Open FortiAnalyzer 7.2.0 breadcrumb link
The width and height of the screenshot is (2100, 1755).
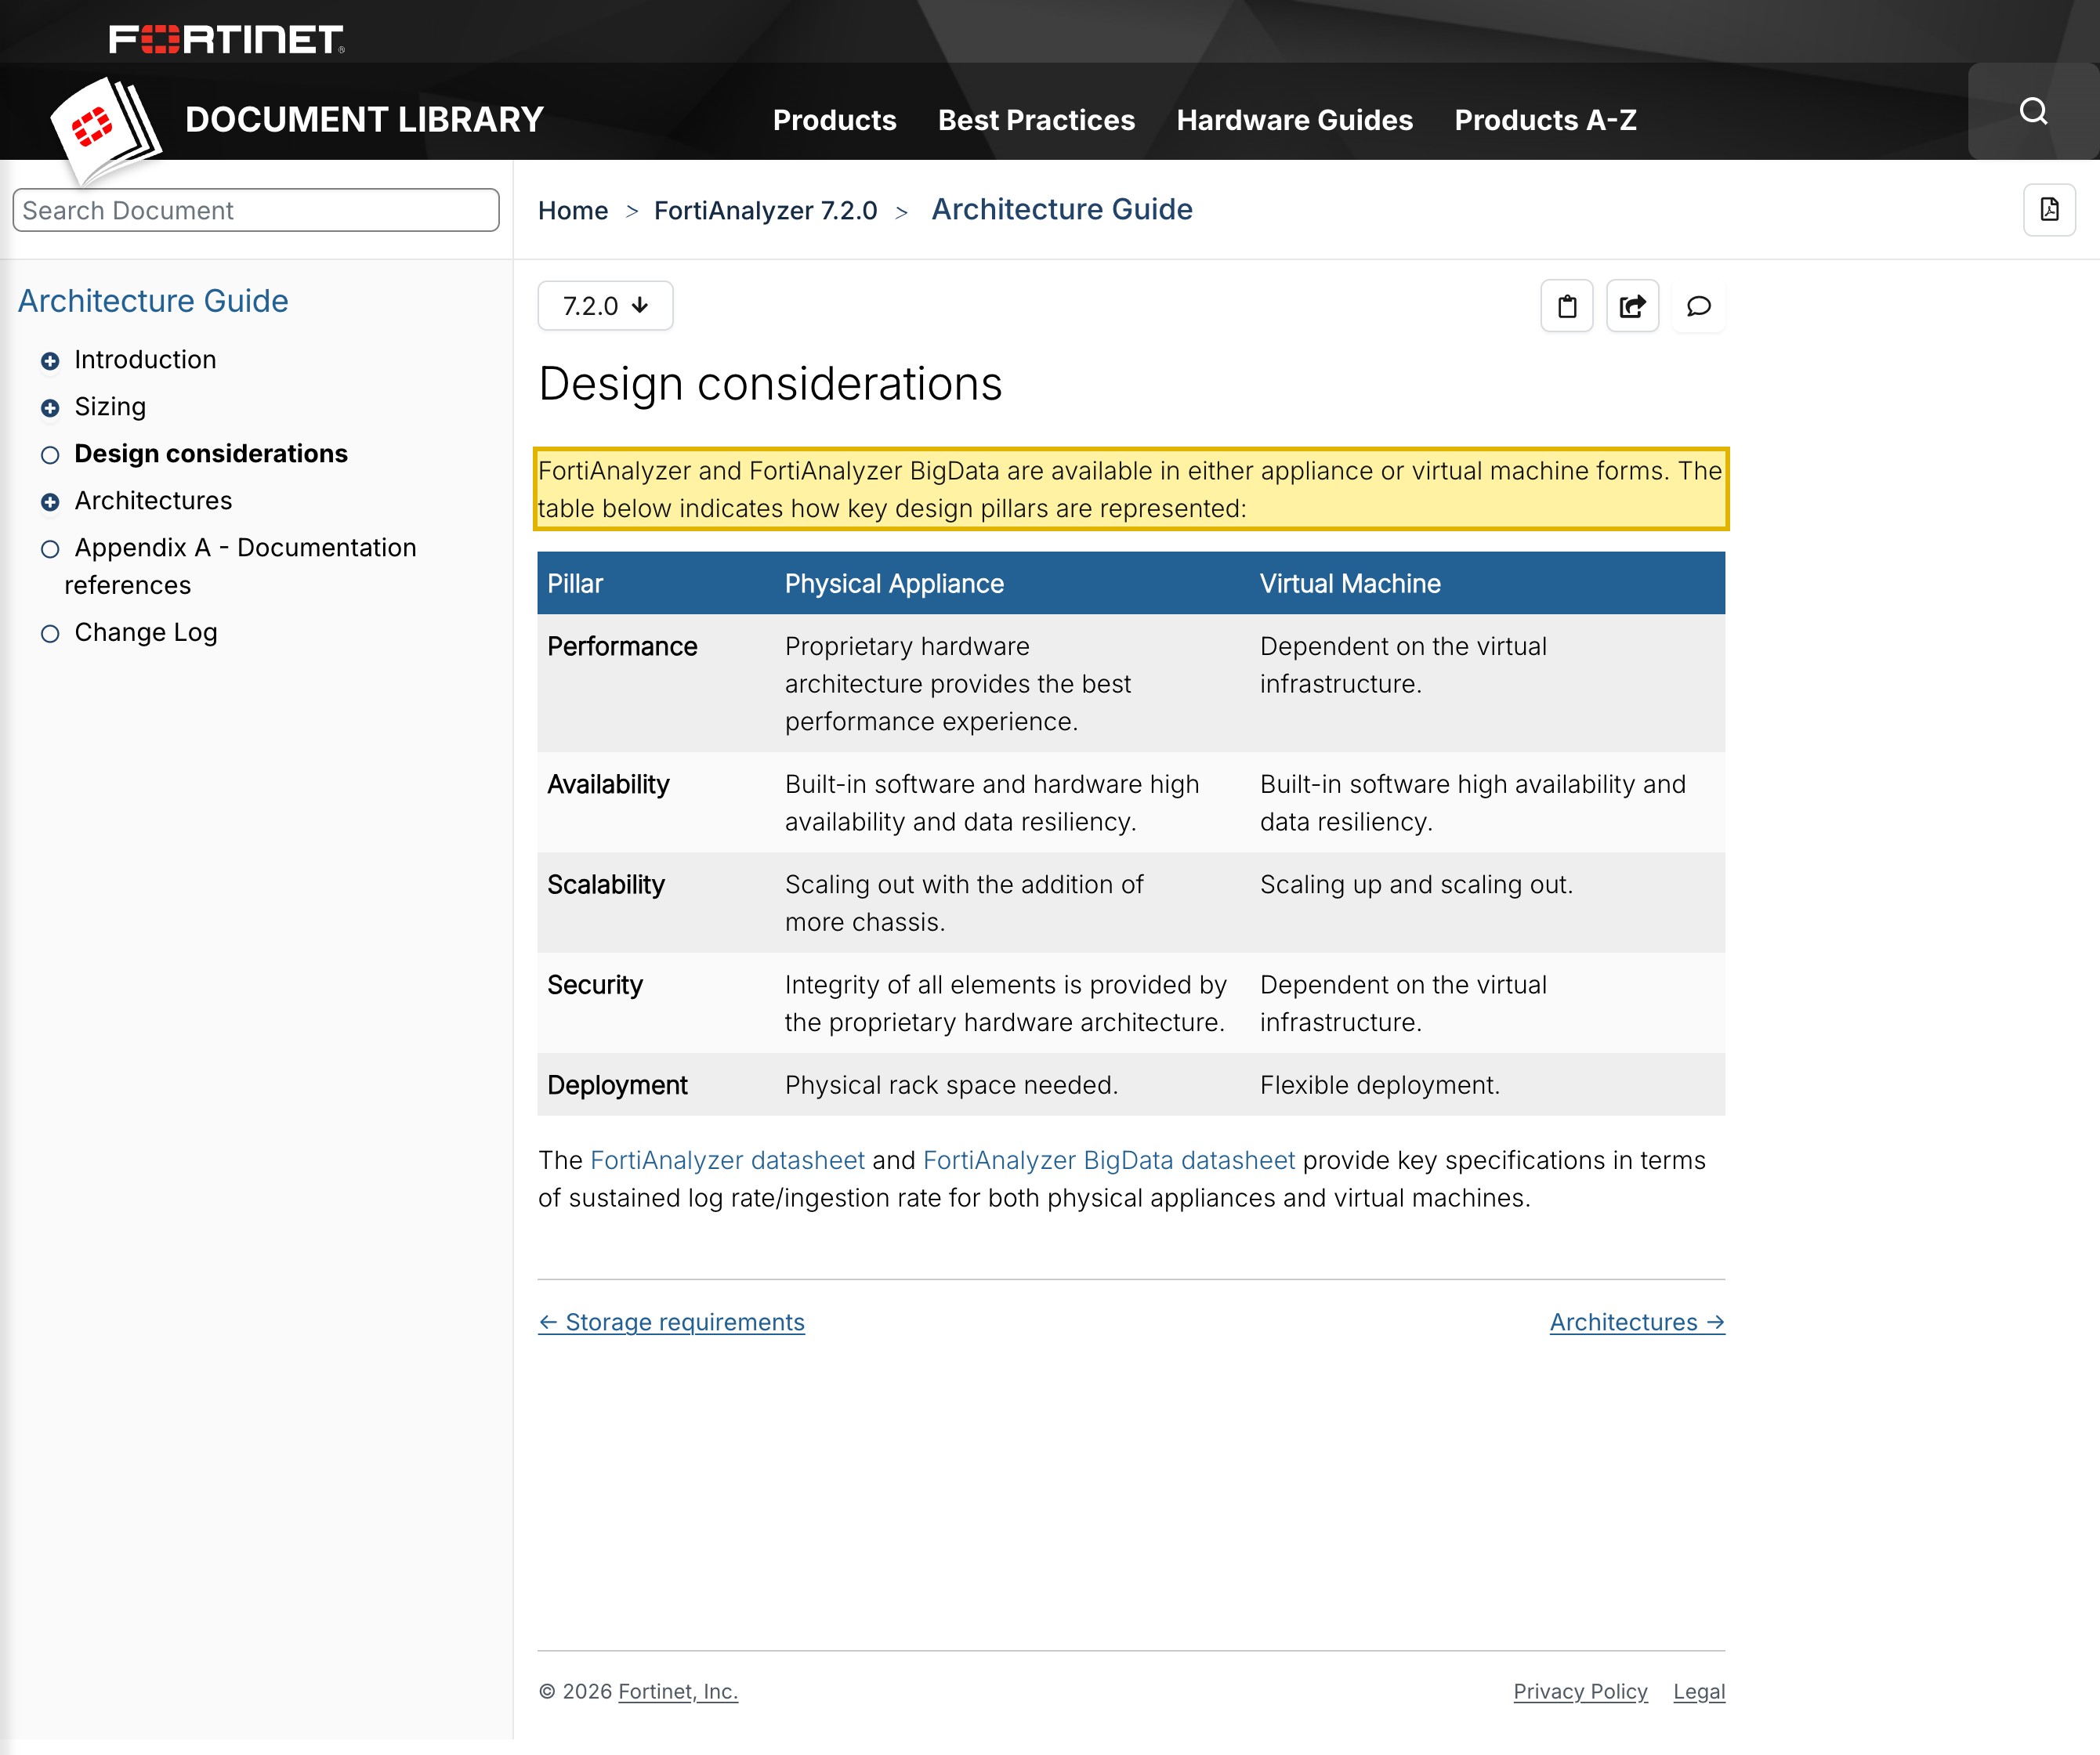click(765, 210)
